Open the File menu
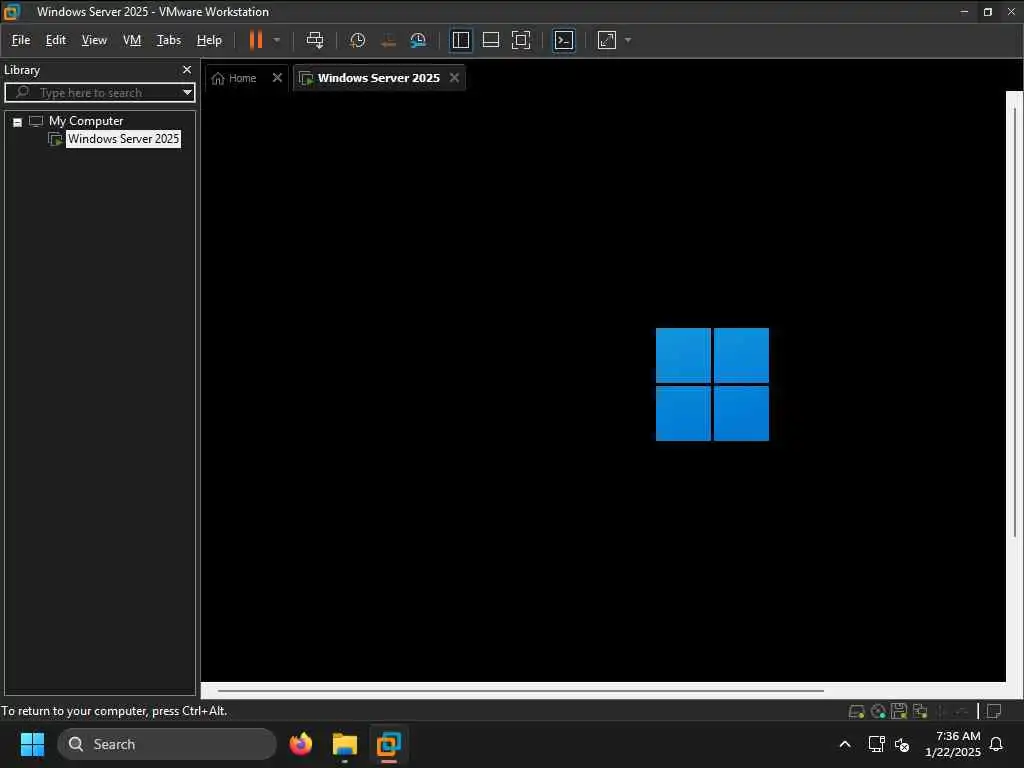The height and width of the screenshot is (768, 1024). click(21, 40)
